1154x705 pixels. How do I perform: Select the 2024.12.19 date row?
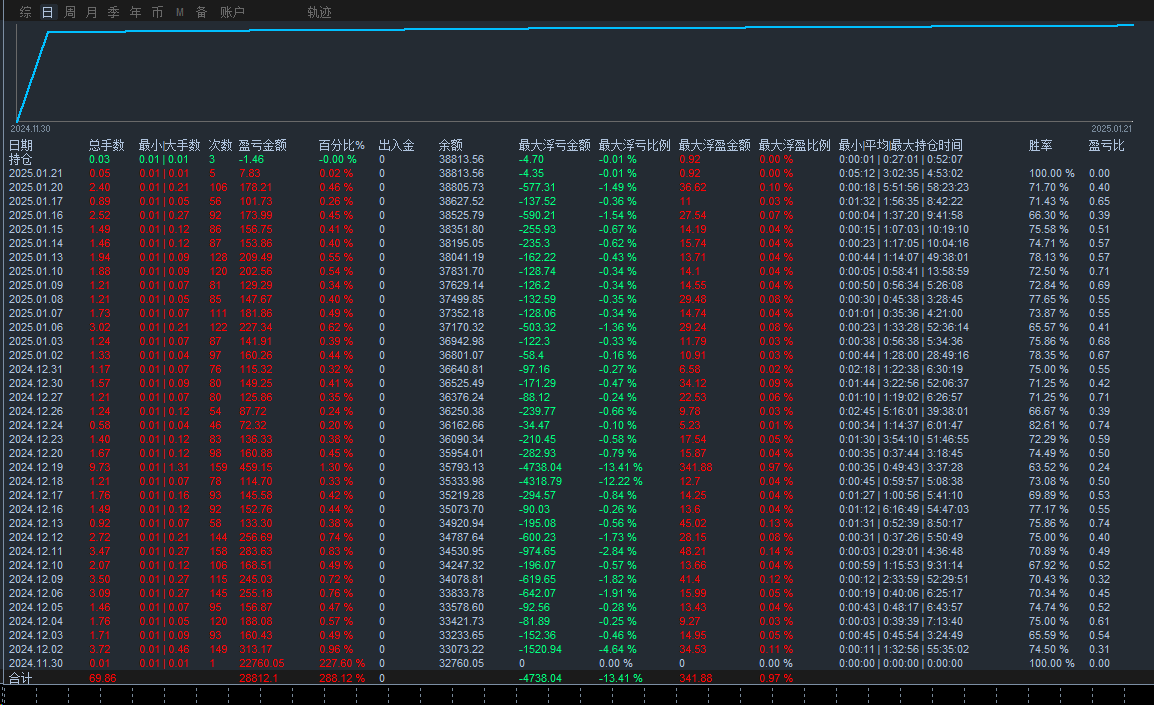(36, 467)
